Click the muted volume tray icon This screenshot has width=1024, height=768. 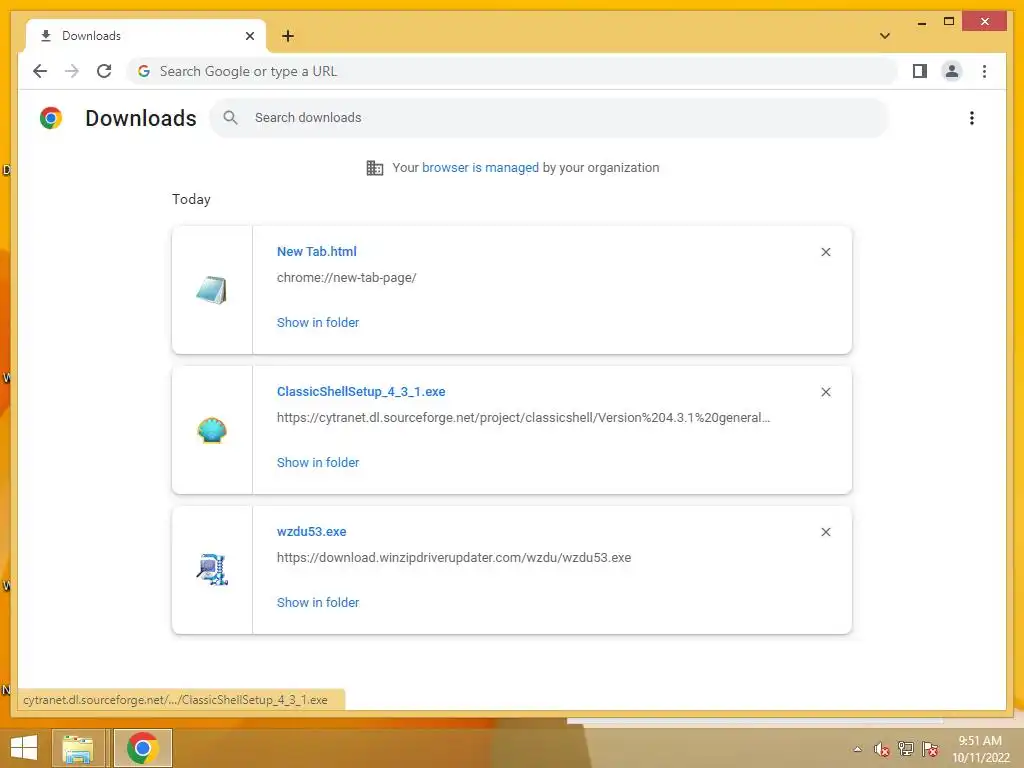[882, 749]
